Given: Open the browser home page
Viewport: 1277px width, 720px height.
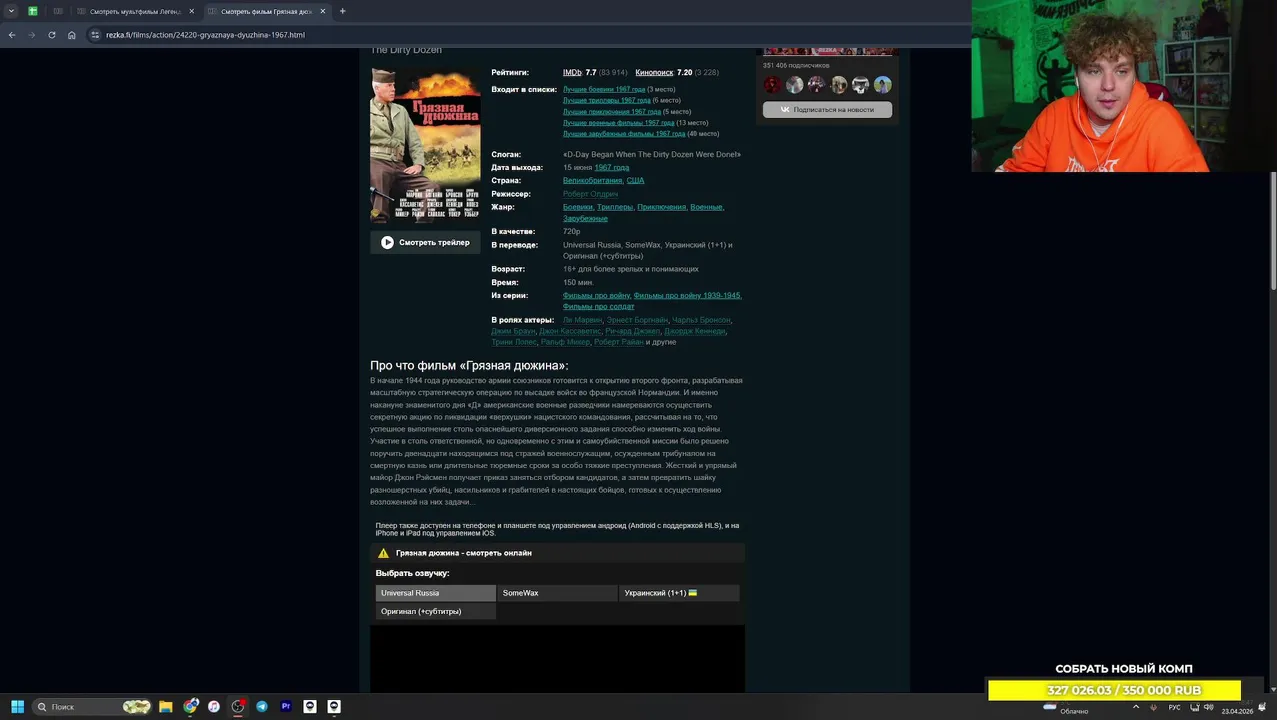Looking at the screenshot, I should [71, 35].
